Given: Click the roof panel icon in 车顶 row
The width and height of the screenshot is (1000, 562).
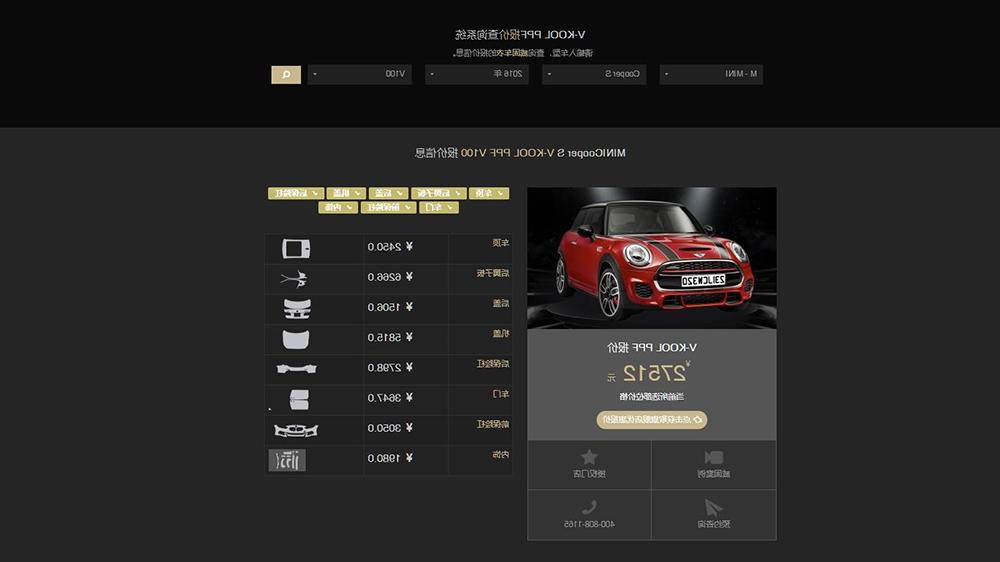Looking at the screenshot, I should [x=296, y=248].
